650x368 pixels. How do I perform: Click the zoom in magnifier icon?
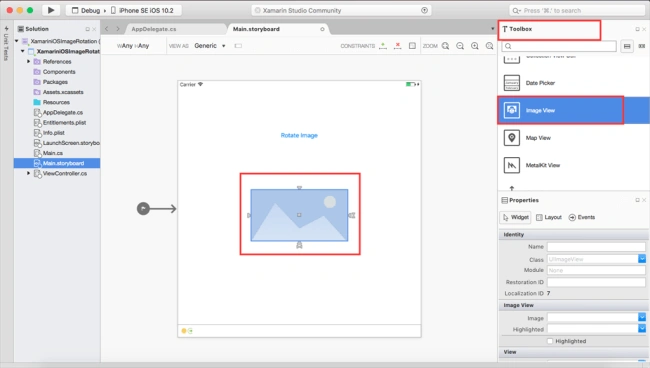pos(475,46)
